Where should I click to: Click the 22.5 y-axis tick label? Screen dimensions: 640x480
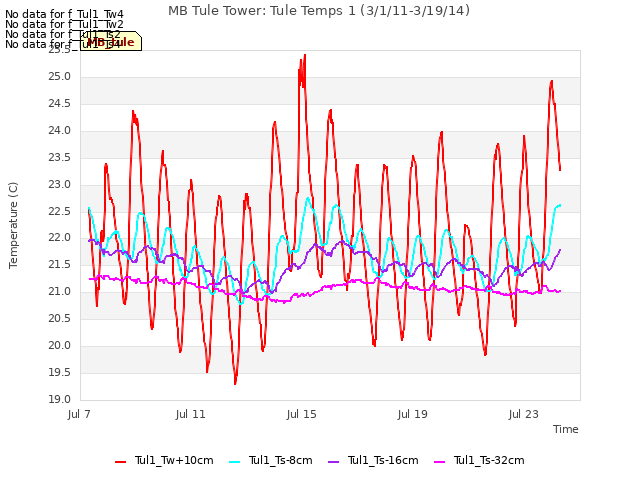pyautogui.click(x=60, y=211)
